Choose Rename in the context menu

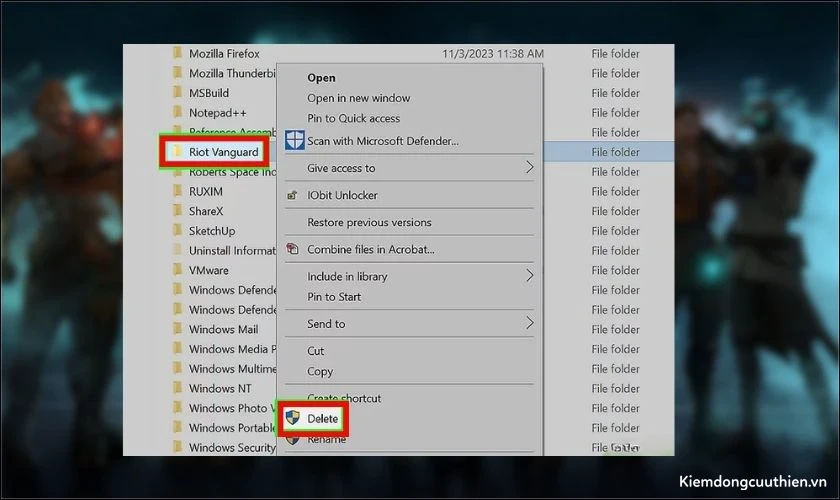(x=326, y=439)
